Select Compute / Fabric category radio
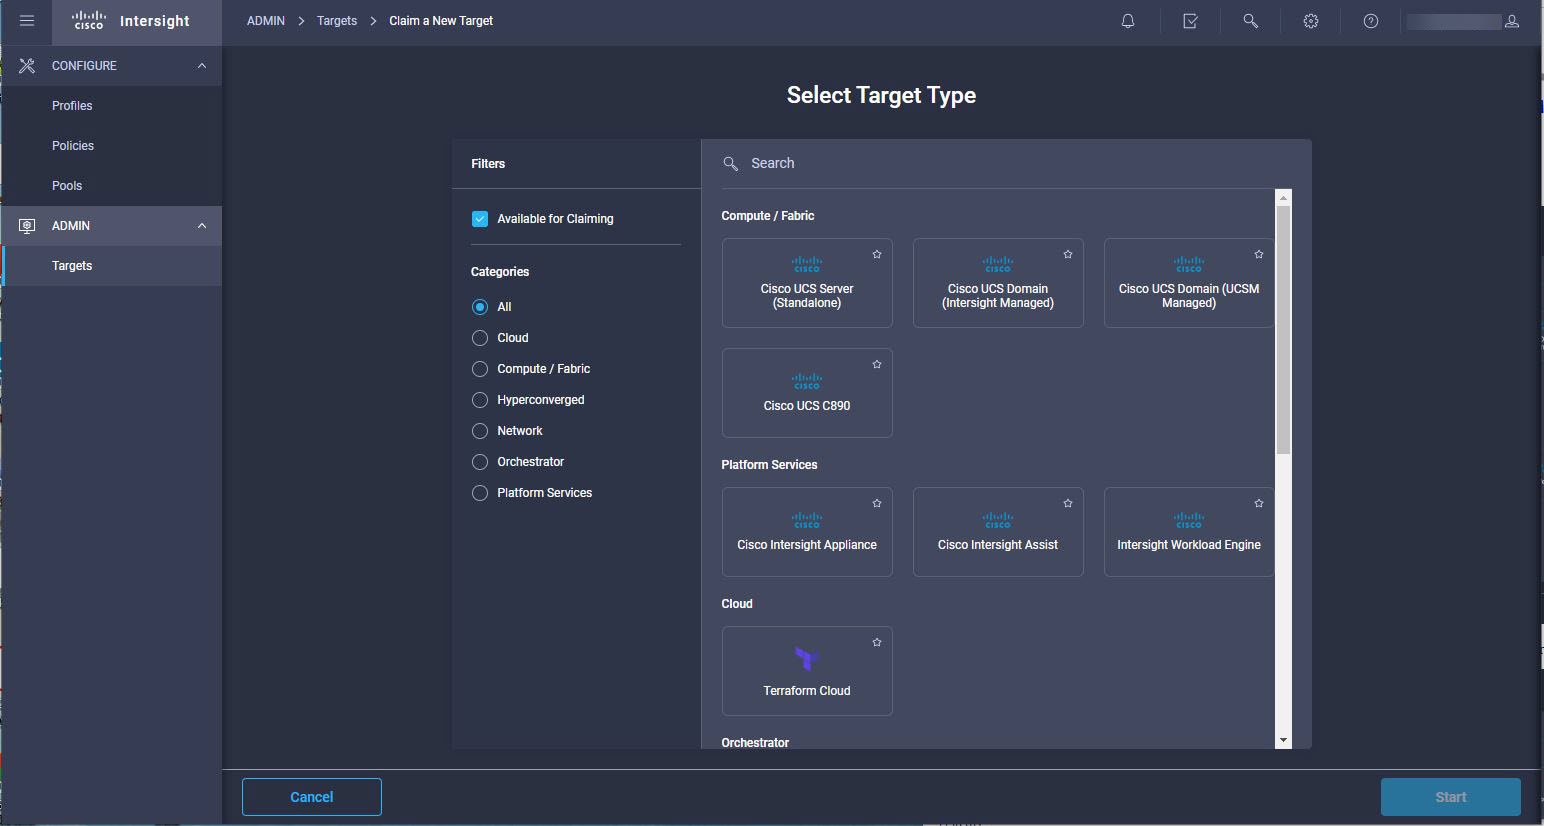 tap(480, 369)
